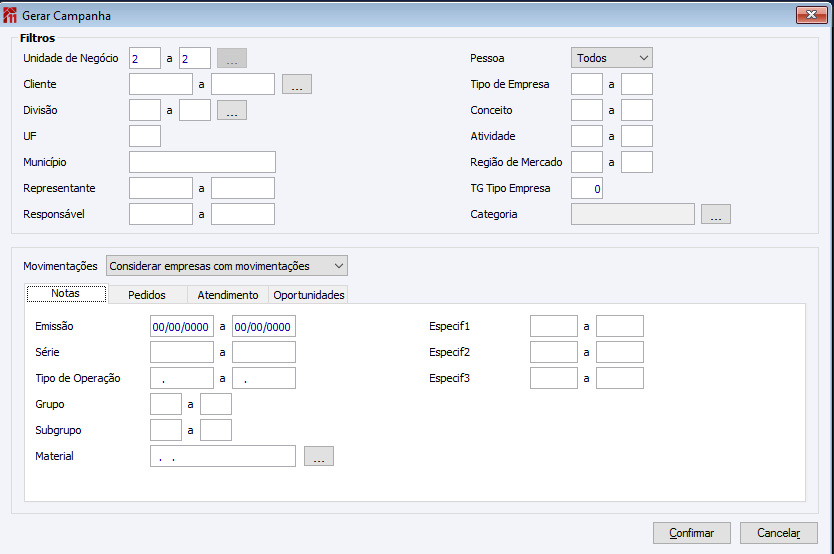Screen dimensions: 834x554
Task: Focus the Município text field
Action: pos(202,163)
